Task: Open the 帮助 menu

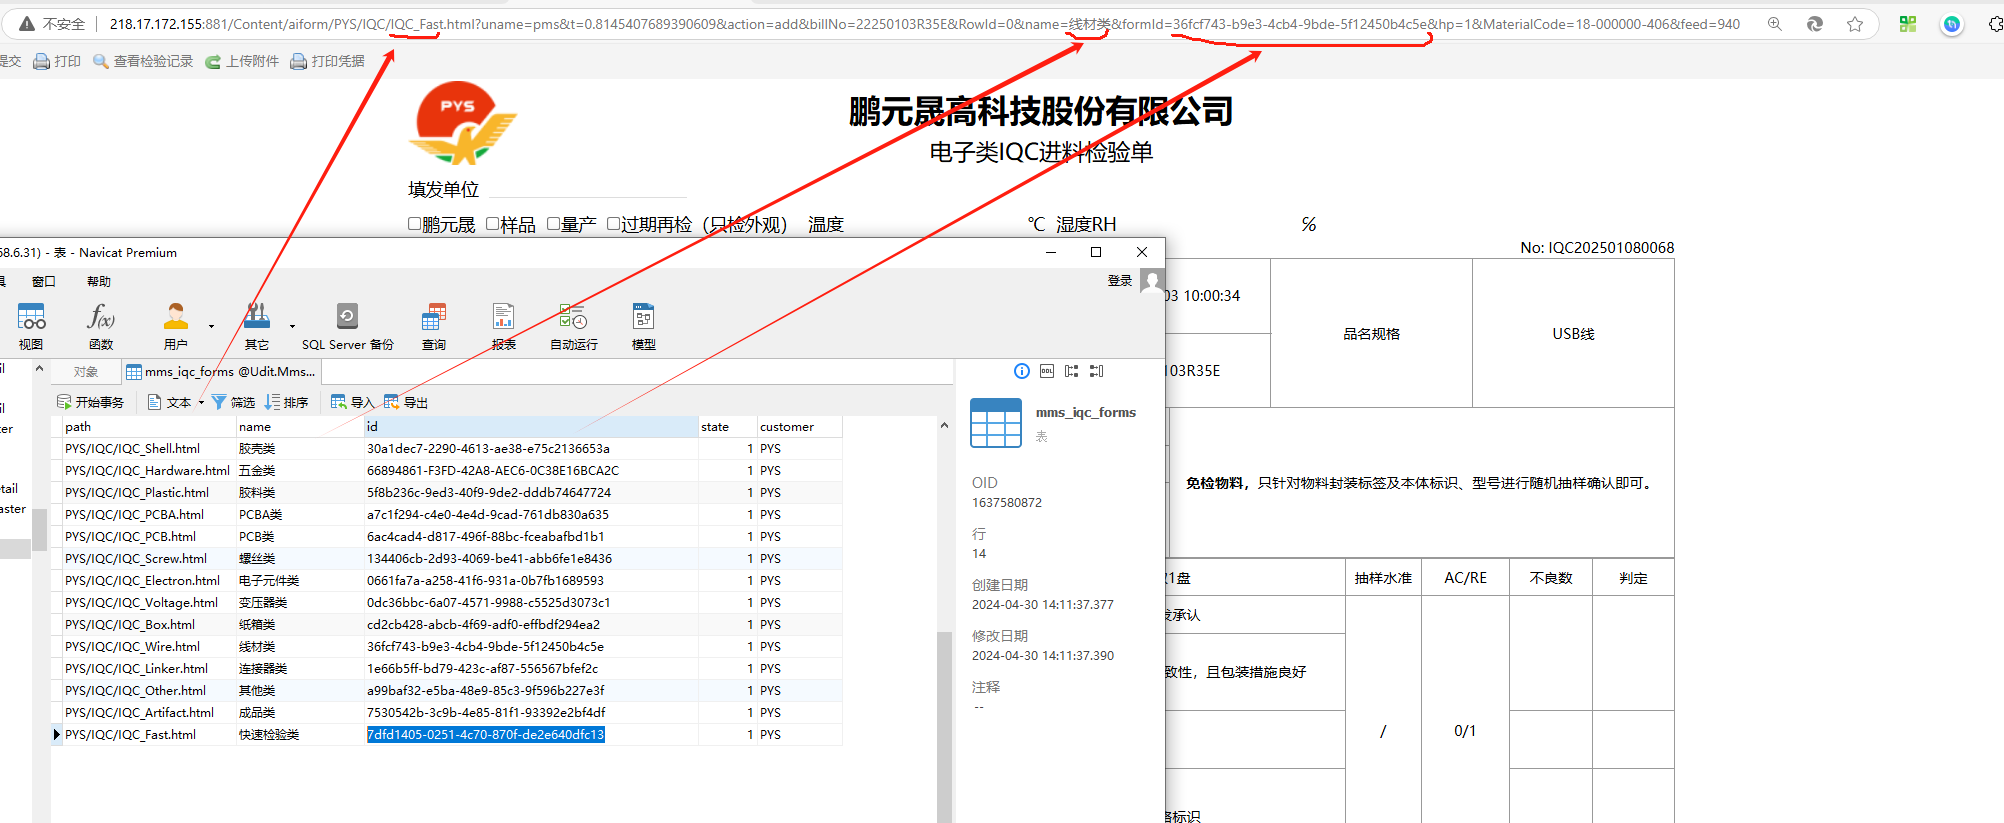Action: (99, 282)
